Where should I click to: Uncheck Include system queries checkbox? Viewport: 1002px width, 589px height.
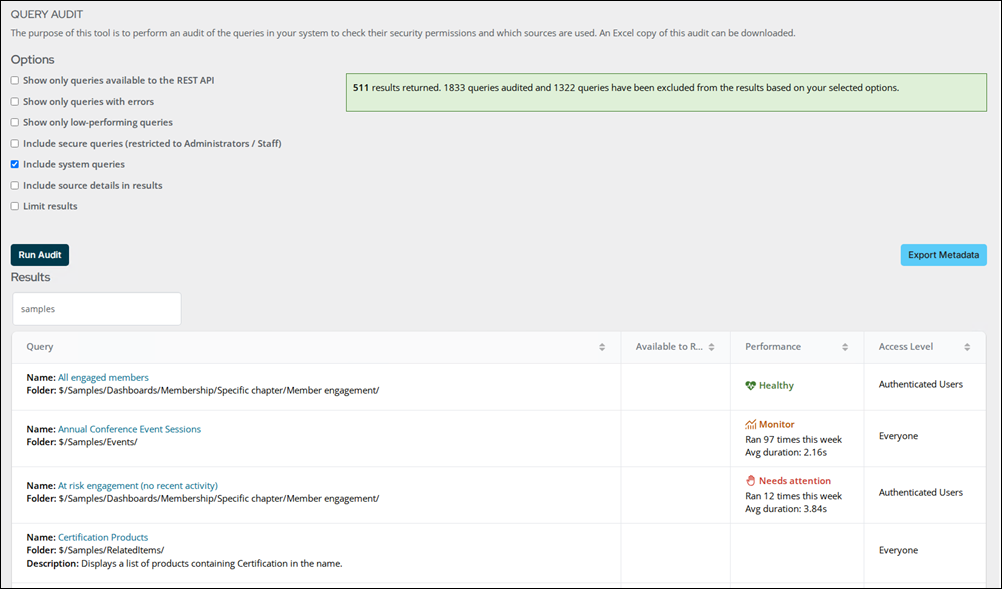[x=15, y=164]
